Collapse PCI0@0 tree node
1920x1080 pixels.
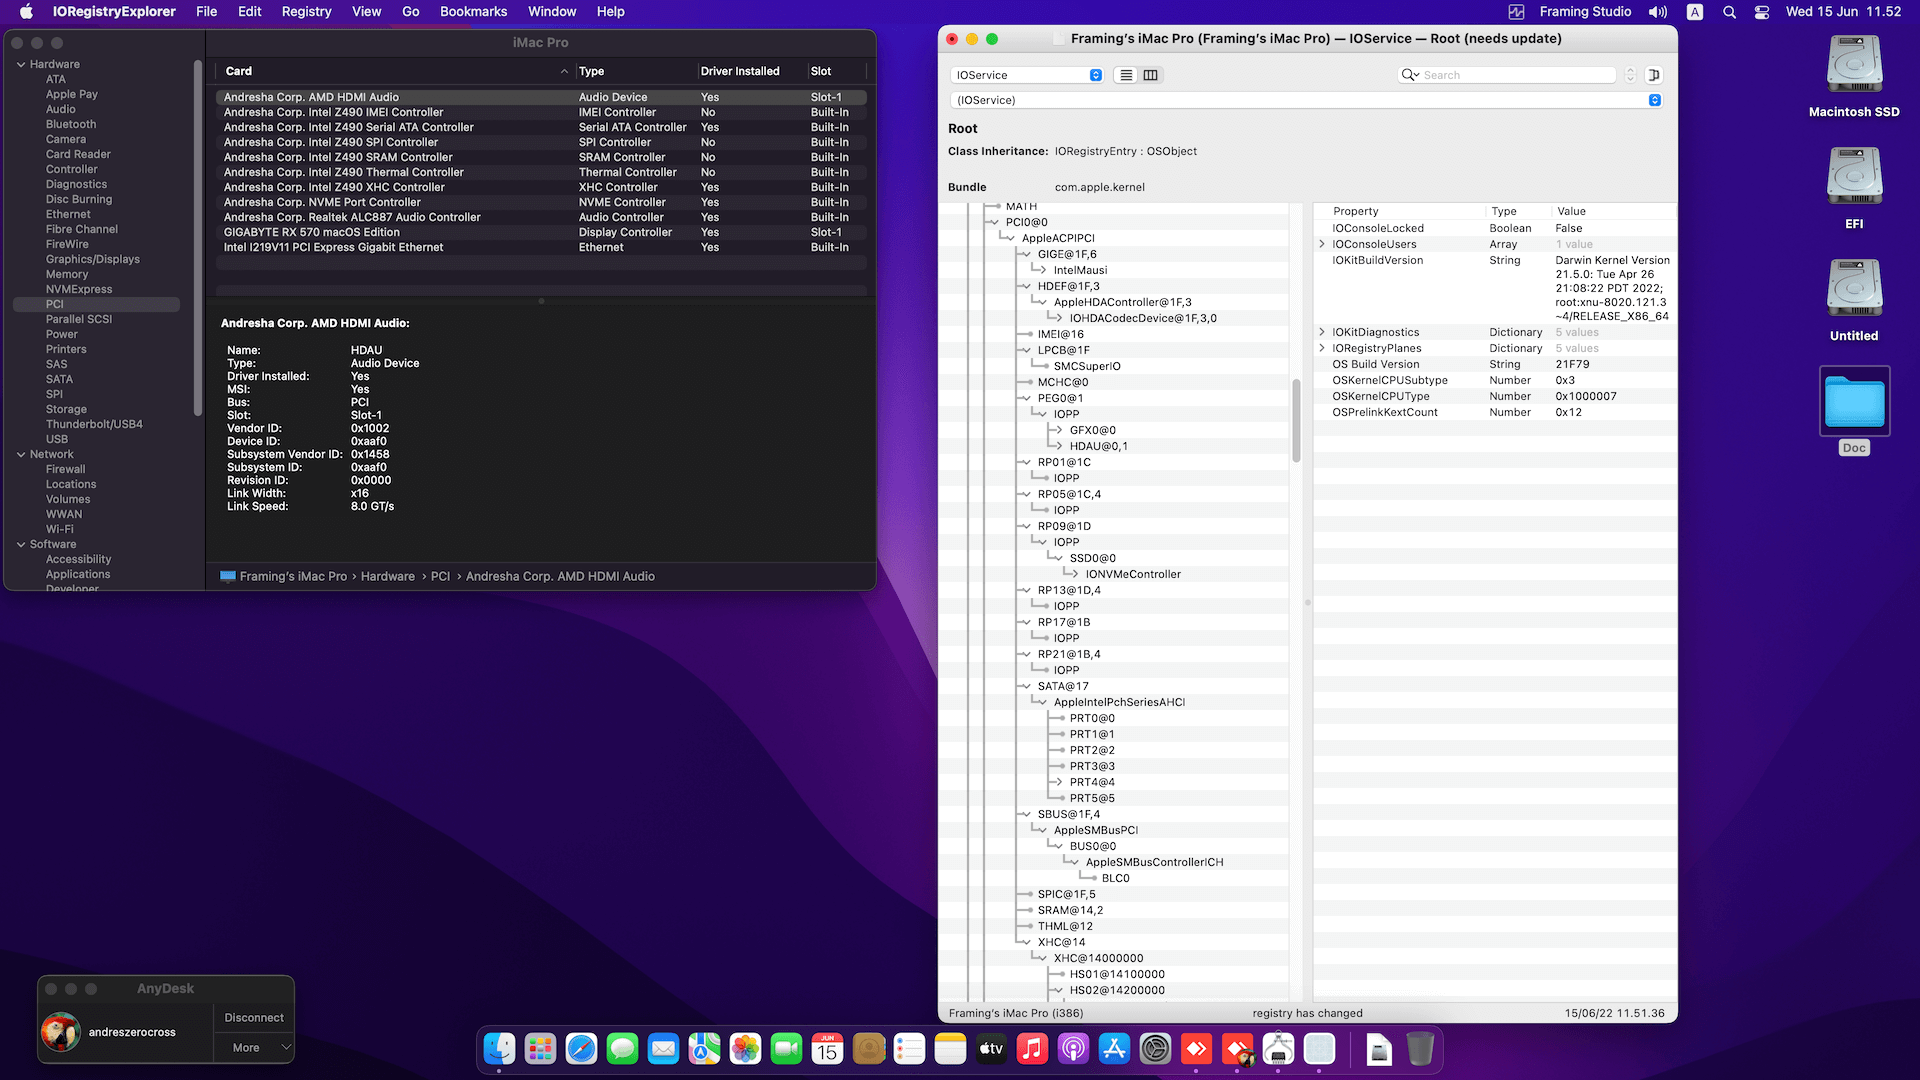993,222
